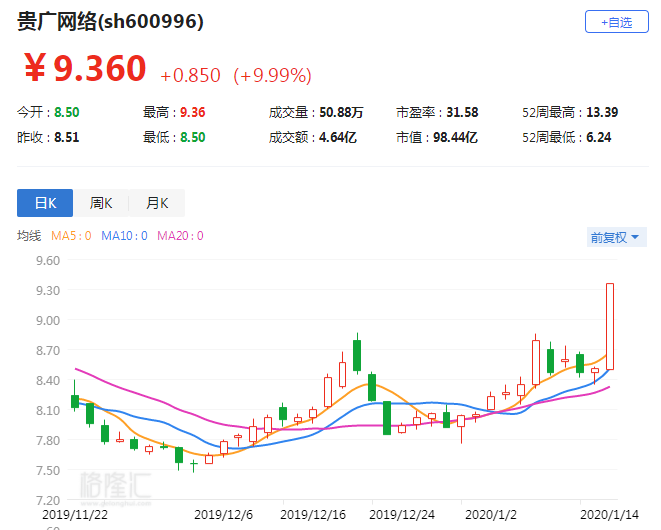This screenshot has height=530, width=661.
Task: Click the 8.70 price axis label
Action: pos(48,350)
